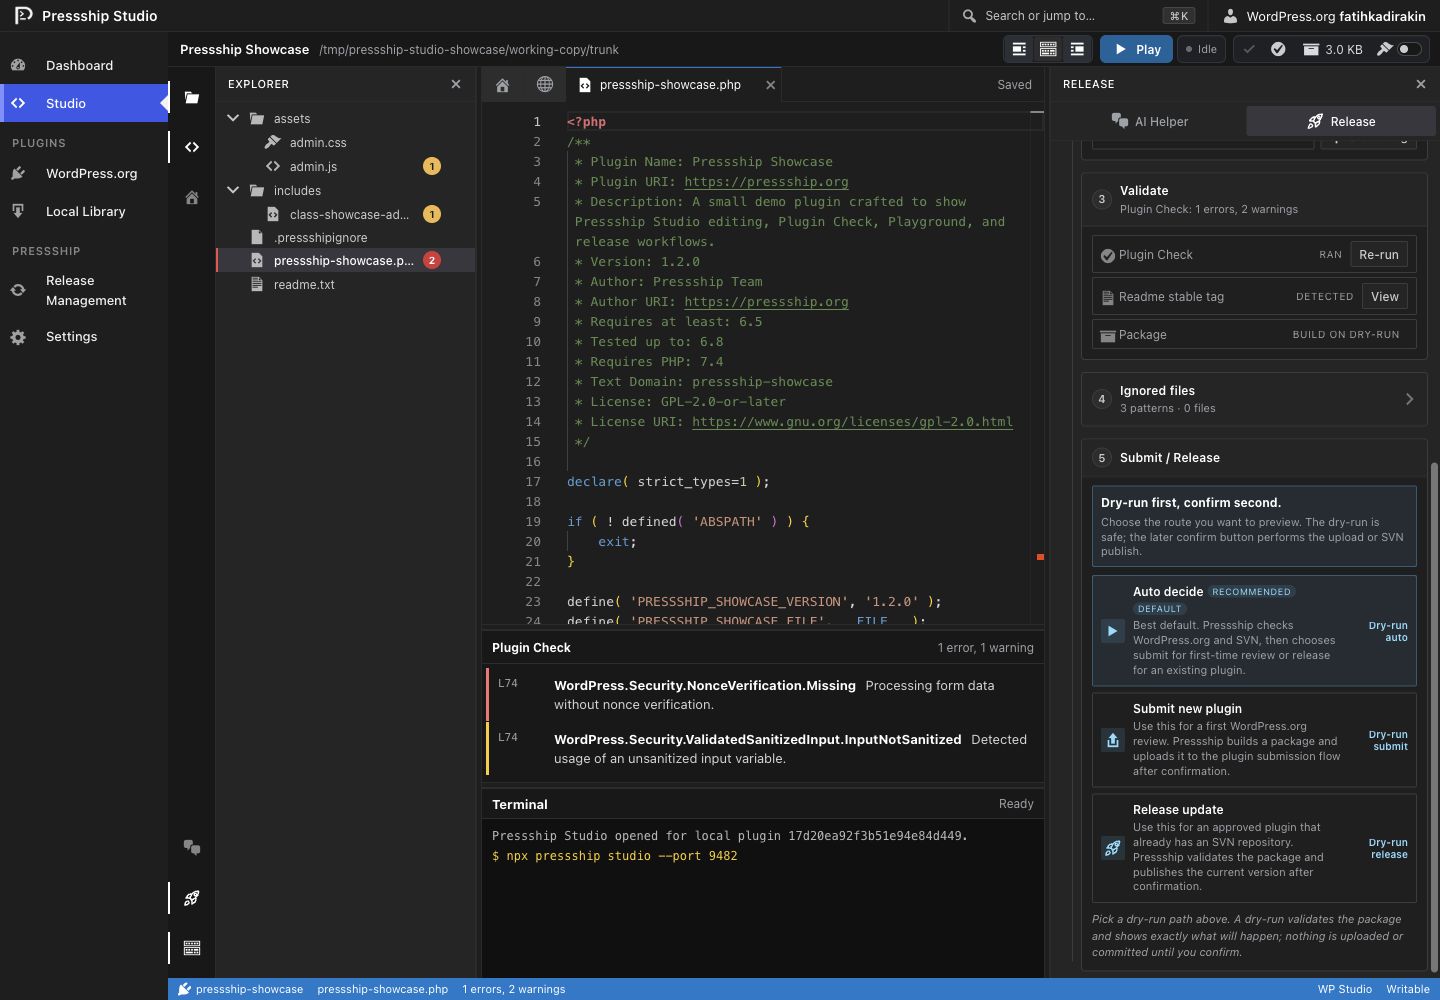1440x1000 pixels.
Task: Click the Pressship Studio logo
Action: [23, 16]
